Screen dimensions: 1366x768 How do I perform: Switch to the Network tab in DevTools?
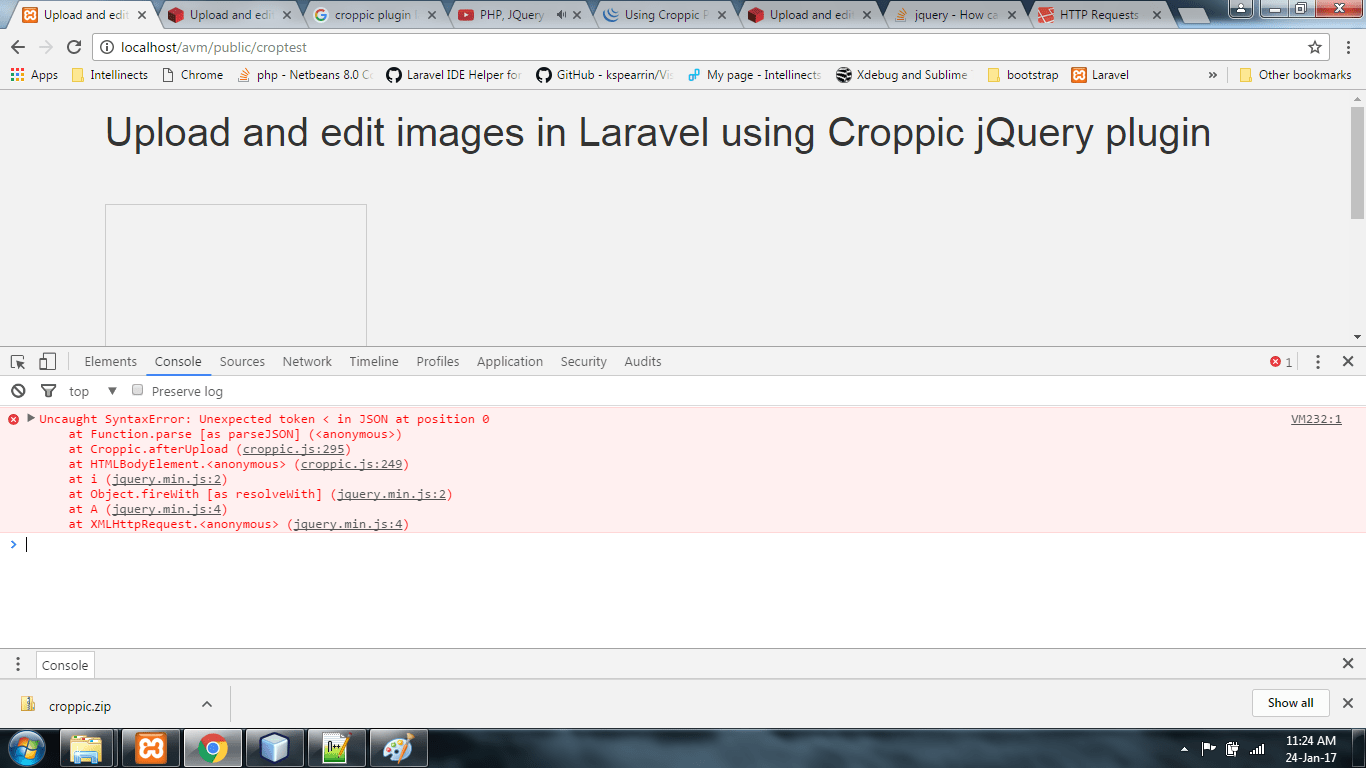pos(306,361)
